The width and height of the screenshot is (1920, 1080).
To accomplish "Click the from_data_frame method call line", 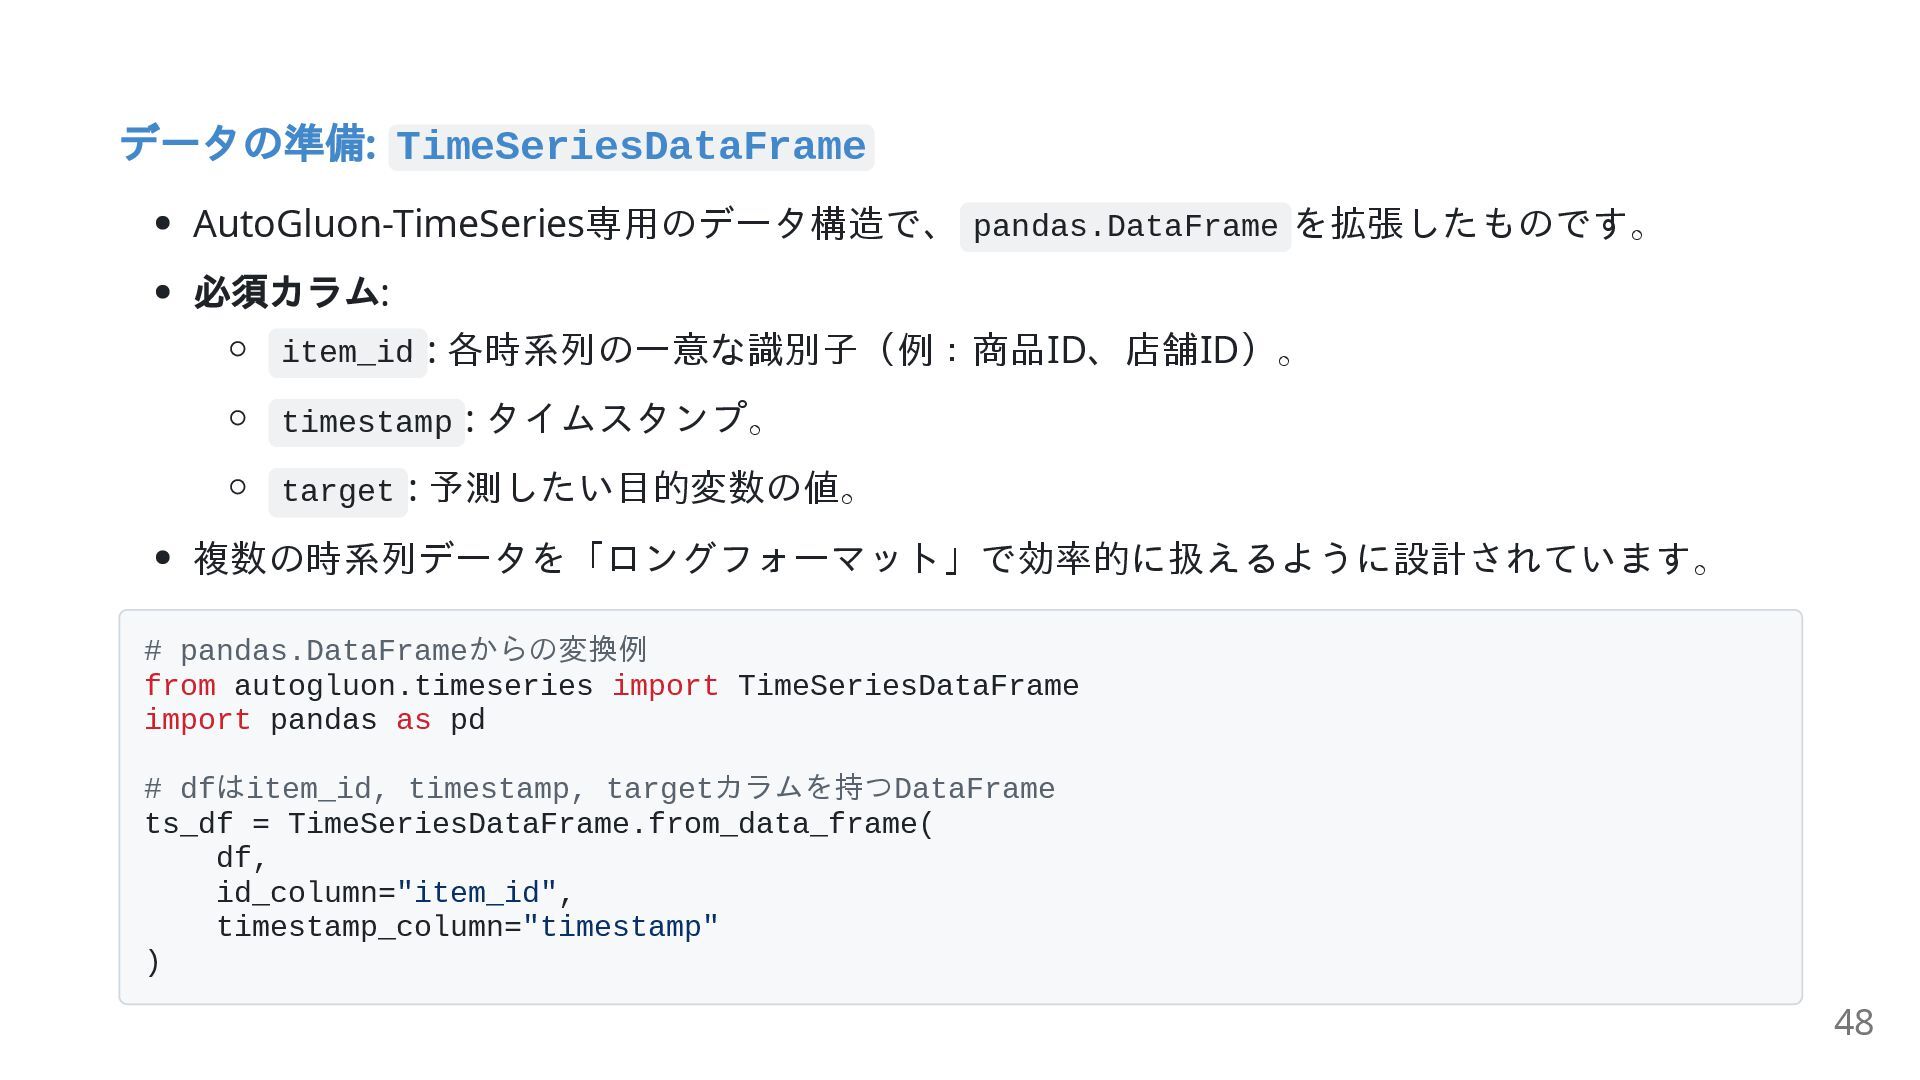I will [x=539, y=824].
